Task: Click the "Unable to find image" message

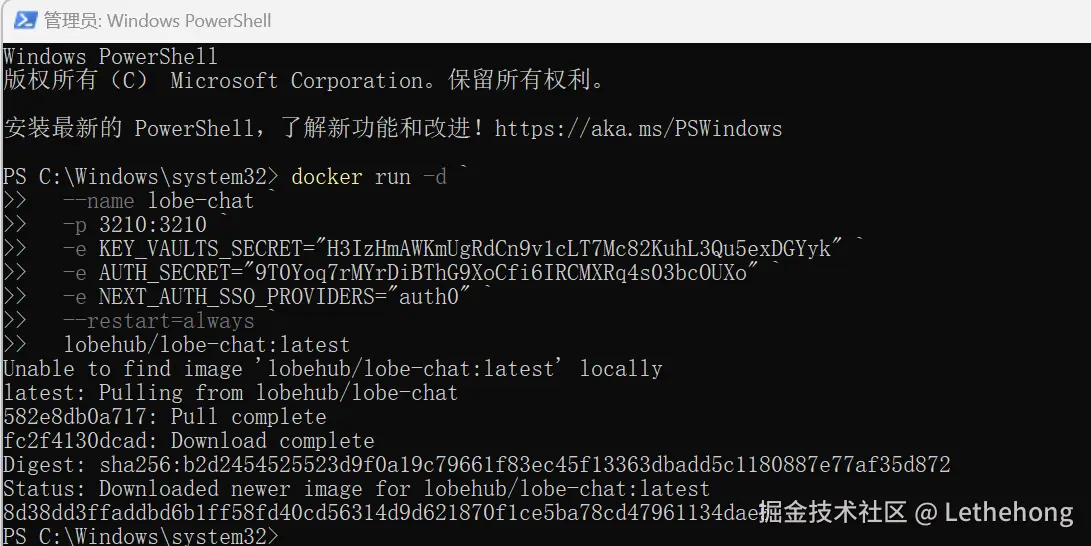Action: pos(332,369)
